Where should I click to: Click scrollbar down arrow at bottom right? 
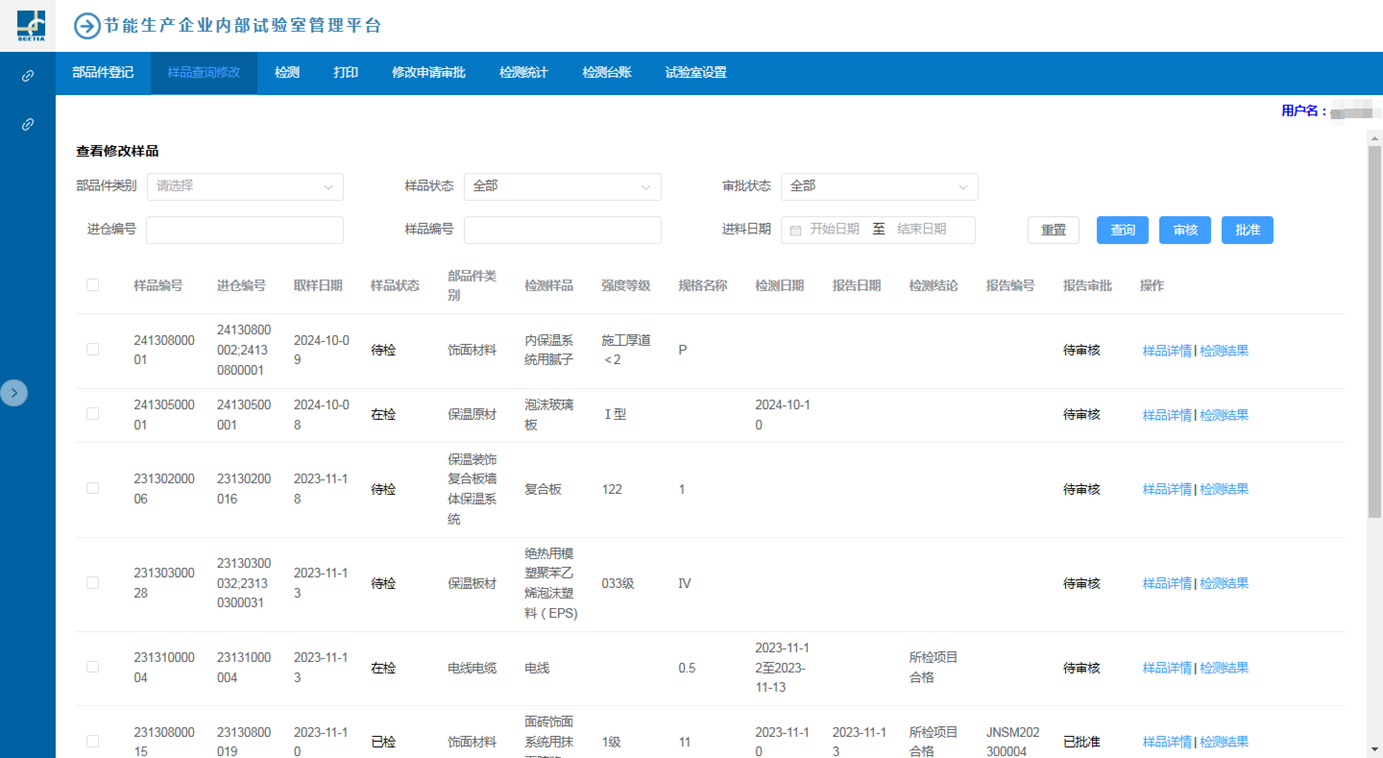pos(1374,749)
